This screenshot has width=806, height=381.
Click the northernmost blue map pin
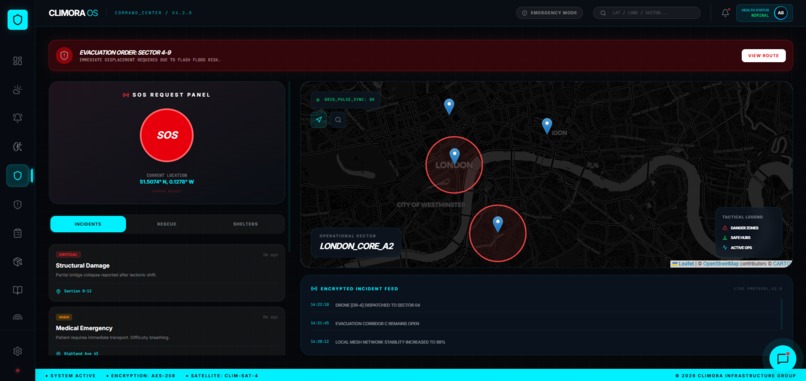(449, 106)
